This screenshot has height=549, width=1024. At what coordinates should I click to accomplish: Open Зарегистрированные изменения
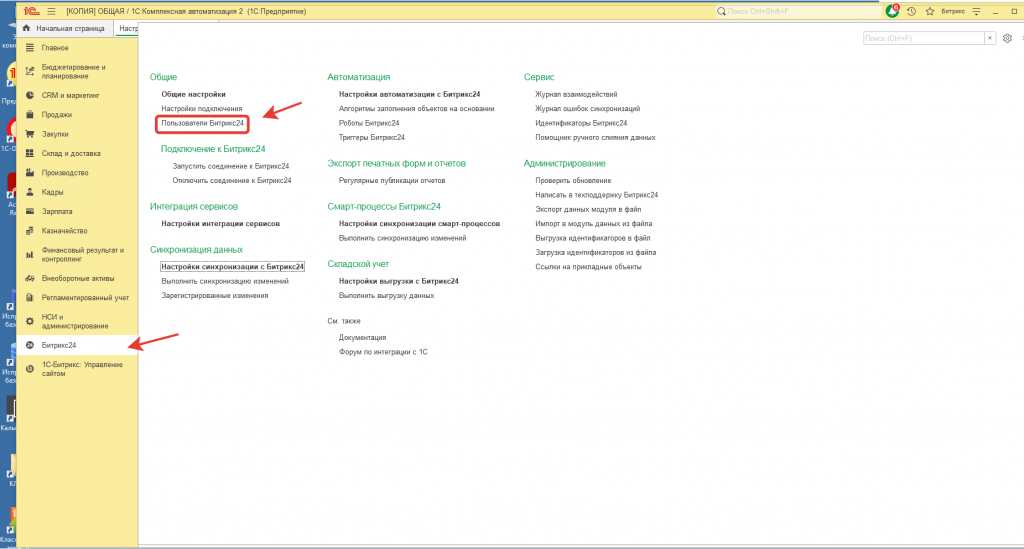[x=215, y=295]
